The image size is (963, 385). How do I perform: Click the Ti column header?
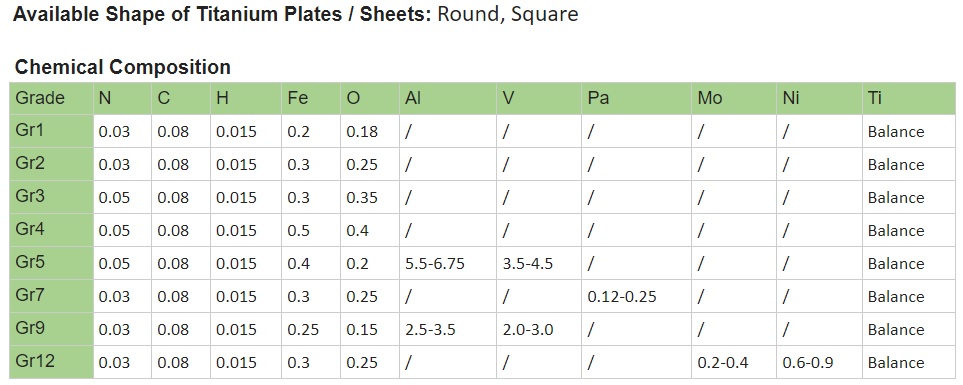(908, 98)
